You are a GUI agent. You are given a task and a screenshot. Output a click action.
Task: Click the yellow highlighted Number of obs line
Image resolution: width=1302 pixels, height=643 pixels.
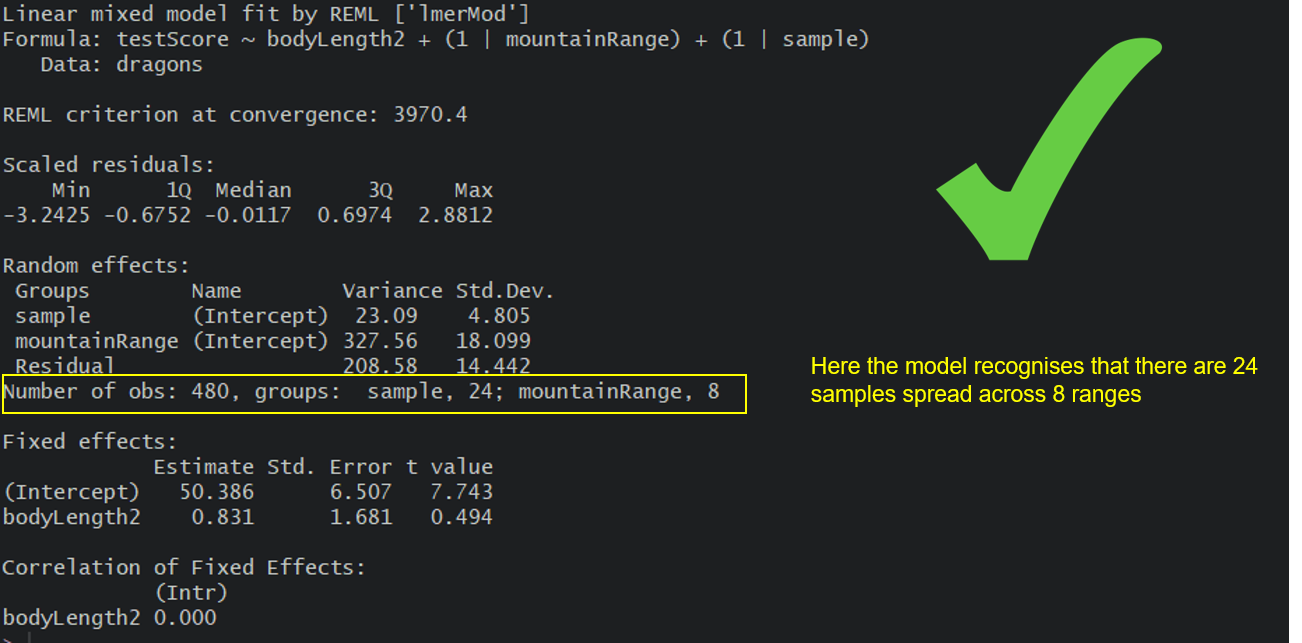coord(374,394)
